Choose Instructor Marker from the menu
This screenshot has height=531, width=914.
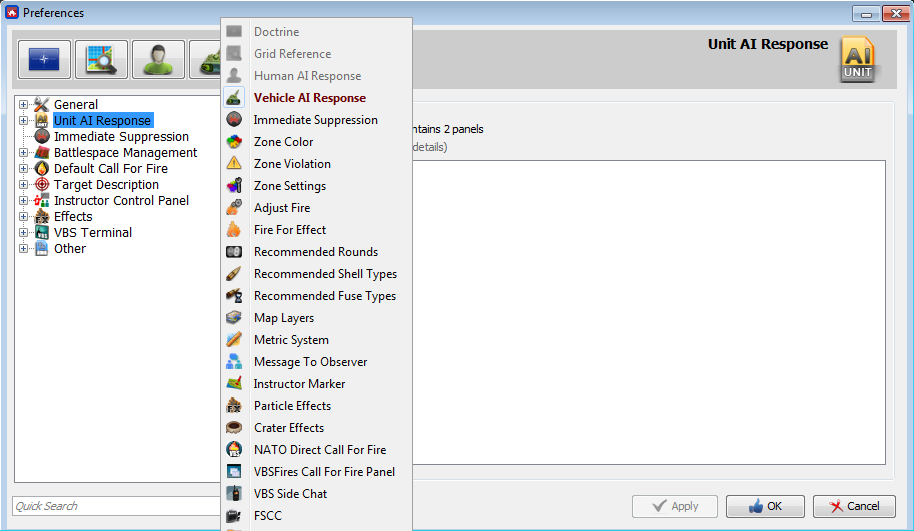pos(317,384)
